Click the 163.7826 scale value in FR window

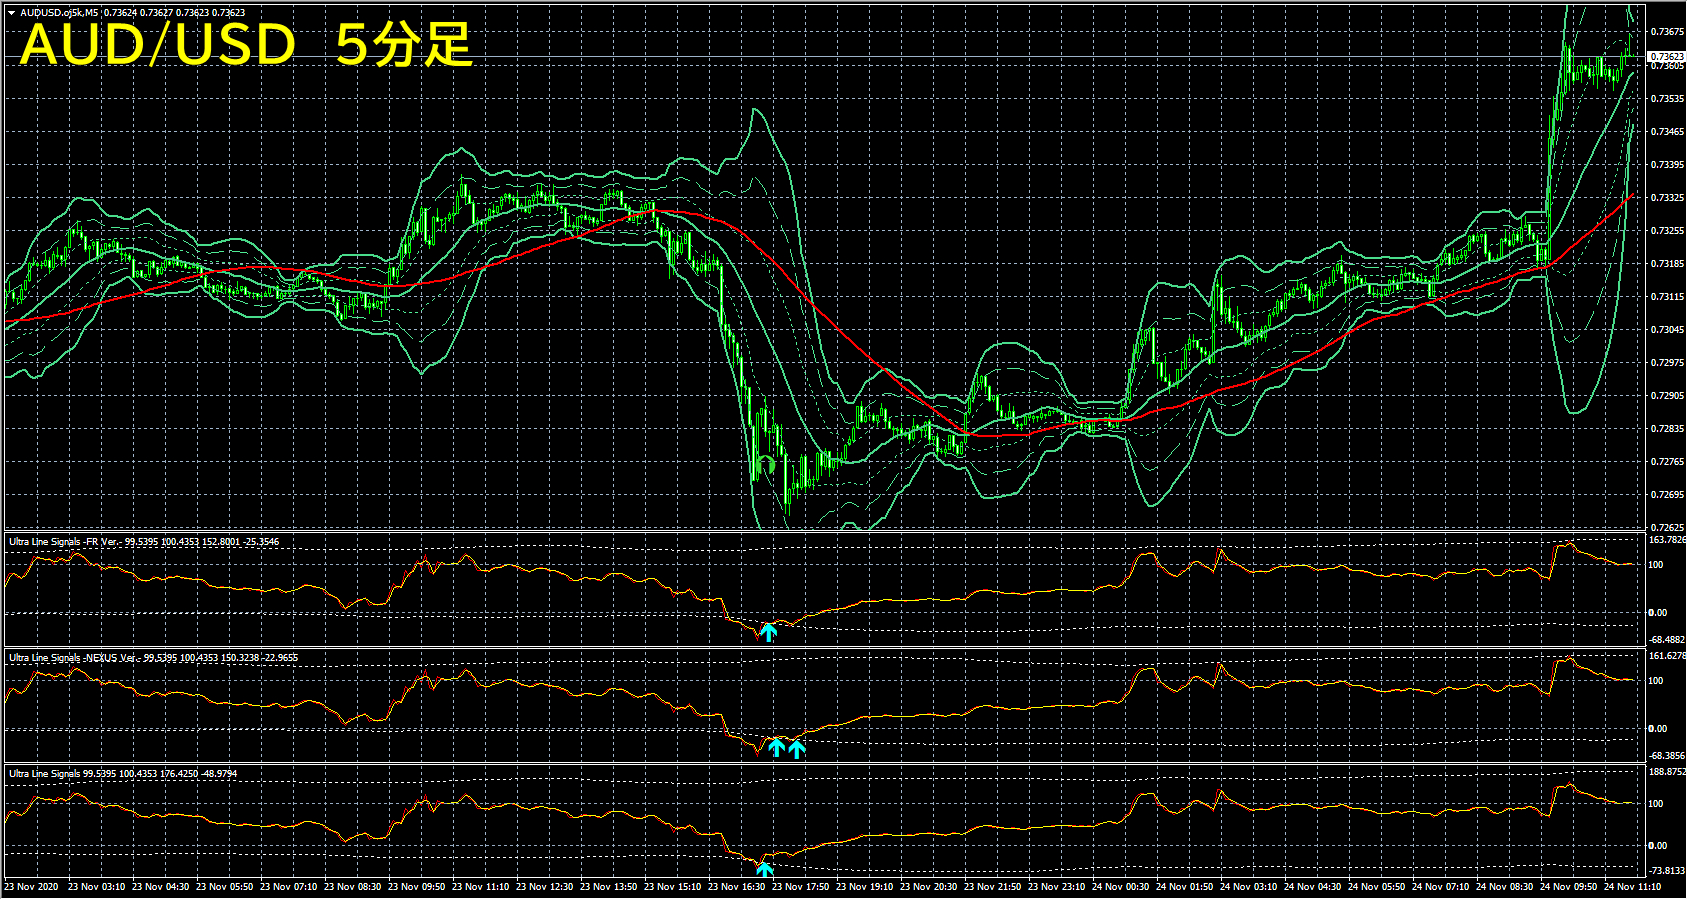(1667, 540)
